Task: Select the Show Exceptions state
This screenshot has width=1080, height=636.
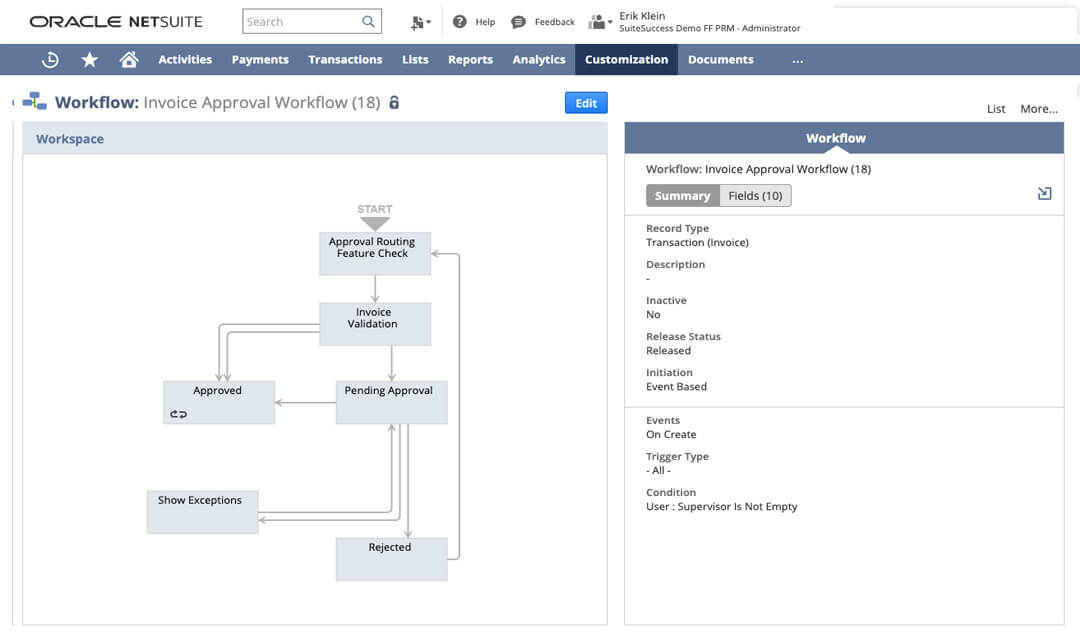Action: coord(202,512)
